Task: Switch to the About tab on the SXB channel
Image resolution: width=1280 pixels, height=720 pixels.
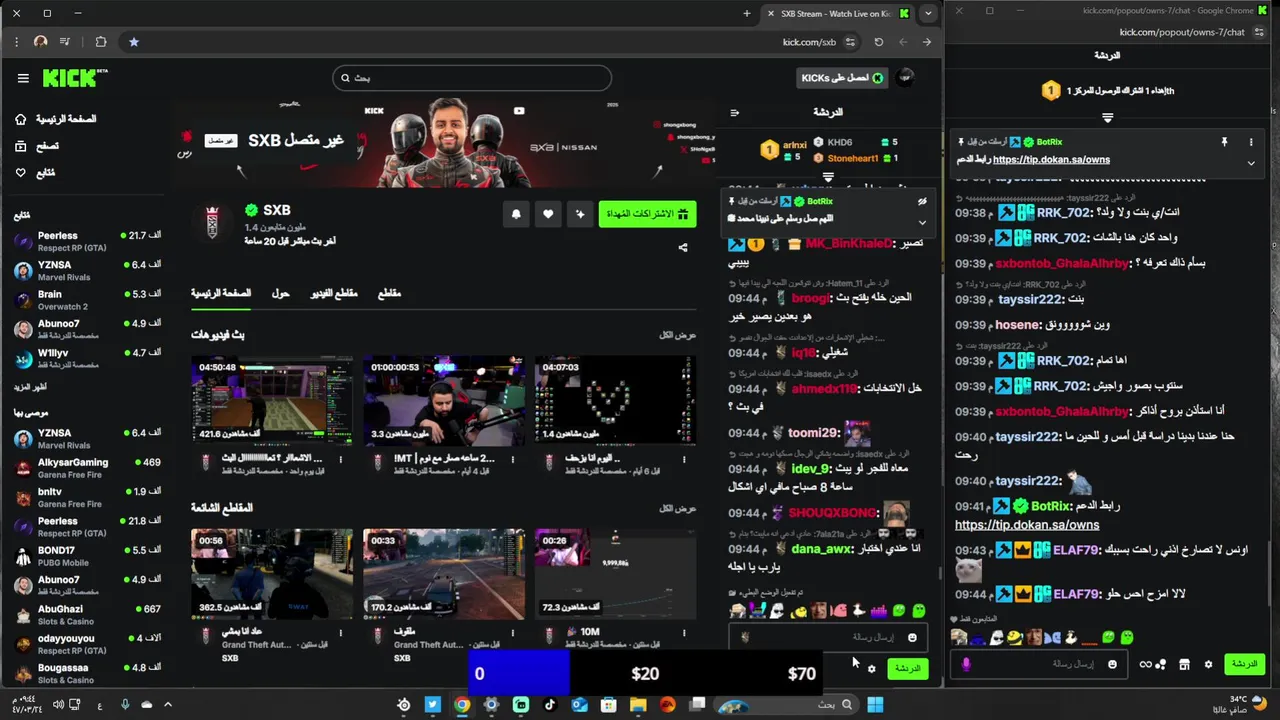Action: point(281,293)
